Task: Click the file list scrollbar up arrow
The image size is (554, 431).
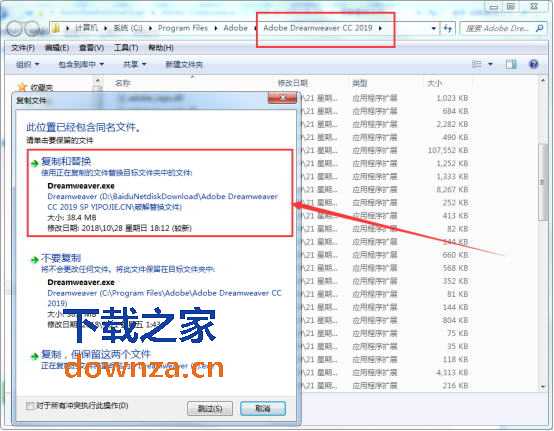Action: pyautogui.click(x=543, y=81)
